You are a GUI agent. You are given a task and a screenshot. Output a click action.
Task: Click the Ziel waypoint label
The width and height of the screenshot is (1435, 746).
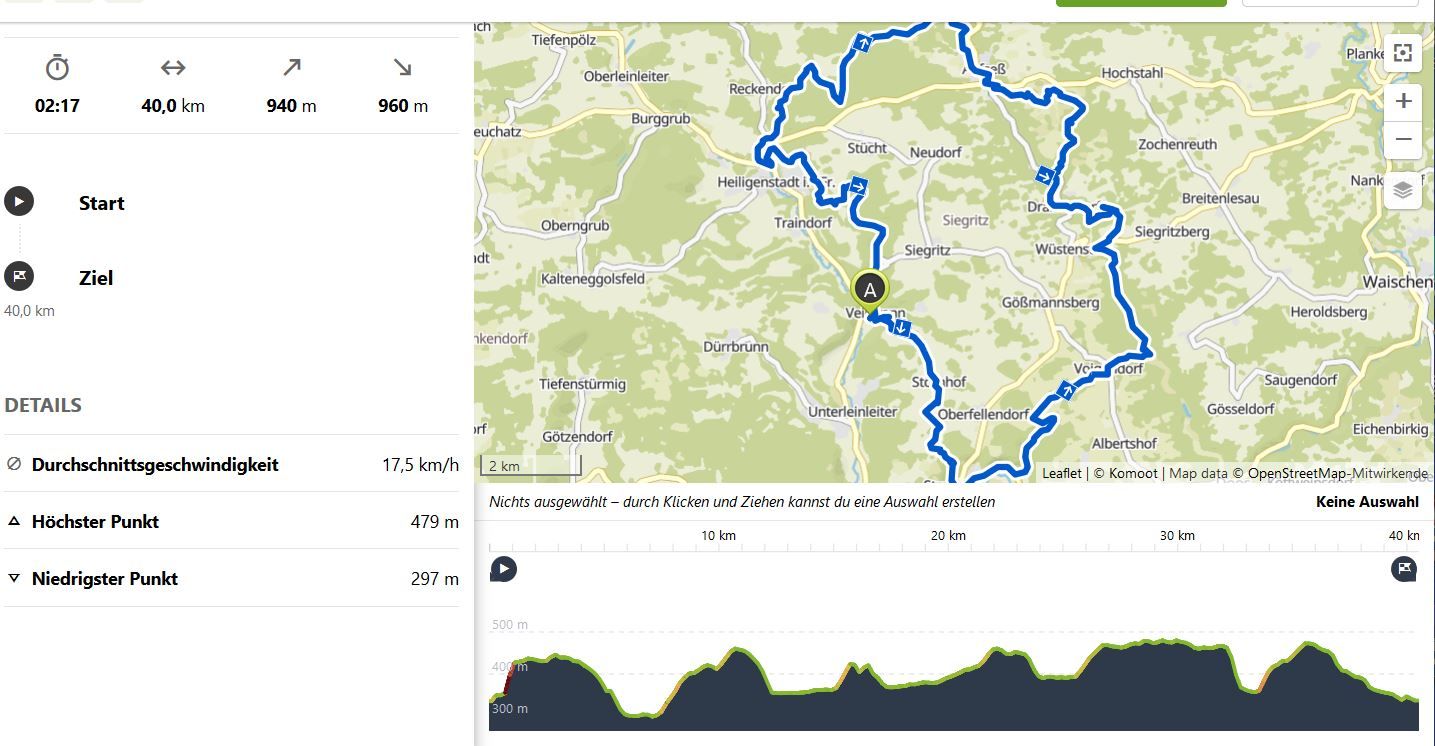pos(96,278)
